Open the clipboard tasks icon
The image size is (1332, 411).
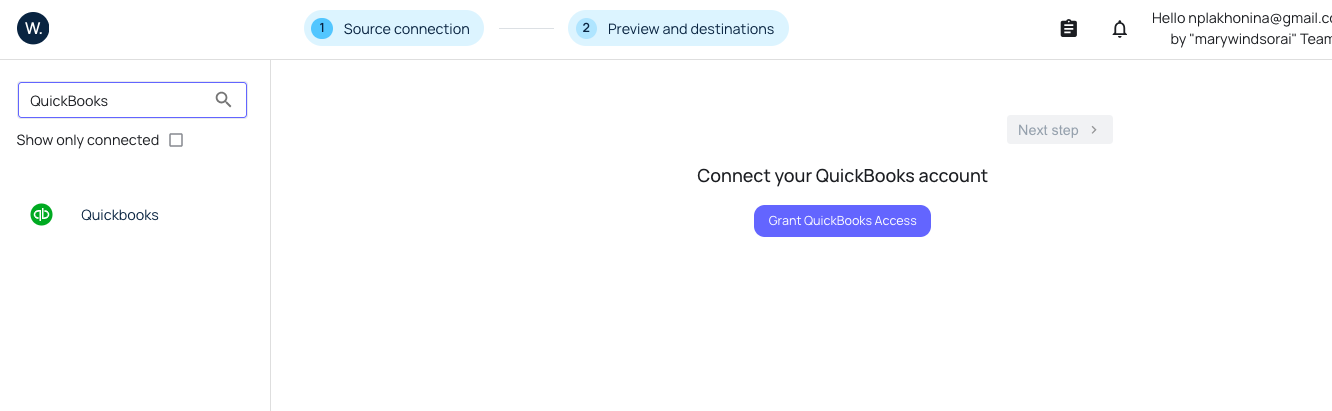click(1069, 29)
